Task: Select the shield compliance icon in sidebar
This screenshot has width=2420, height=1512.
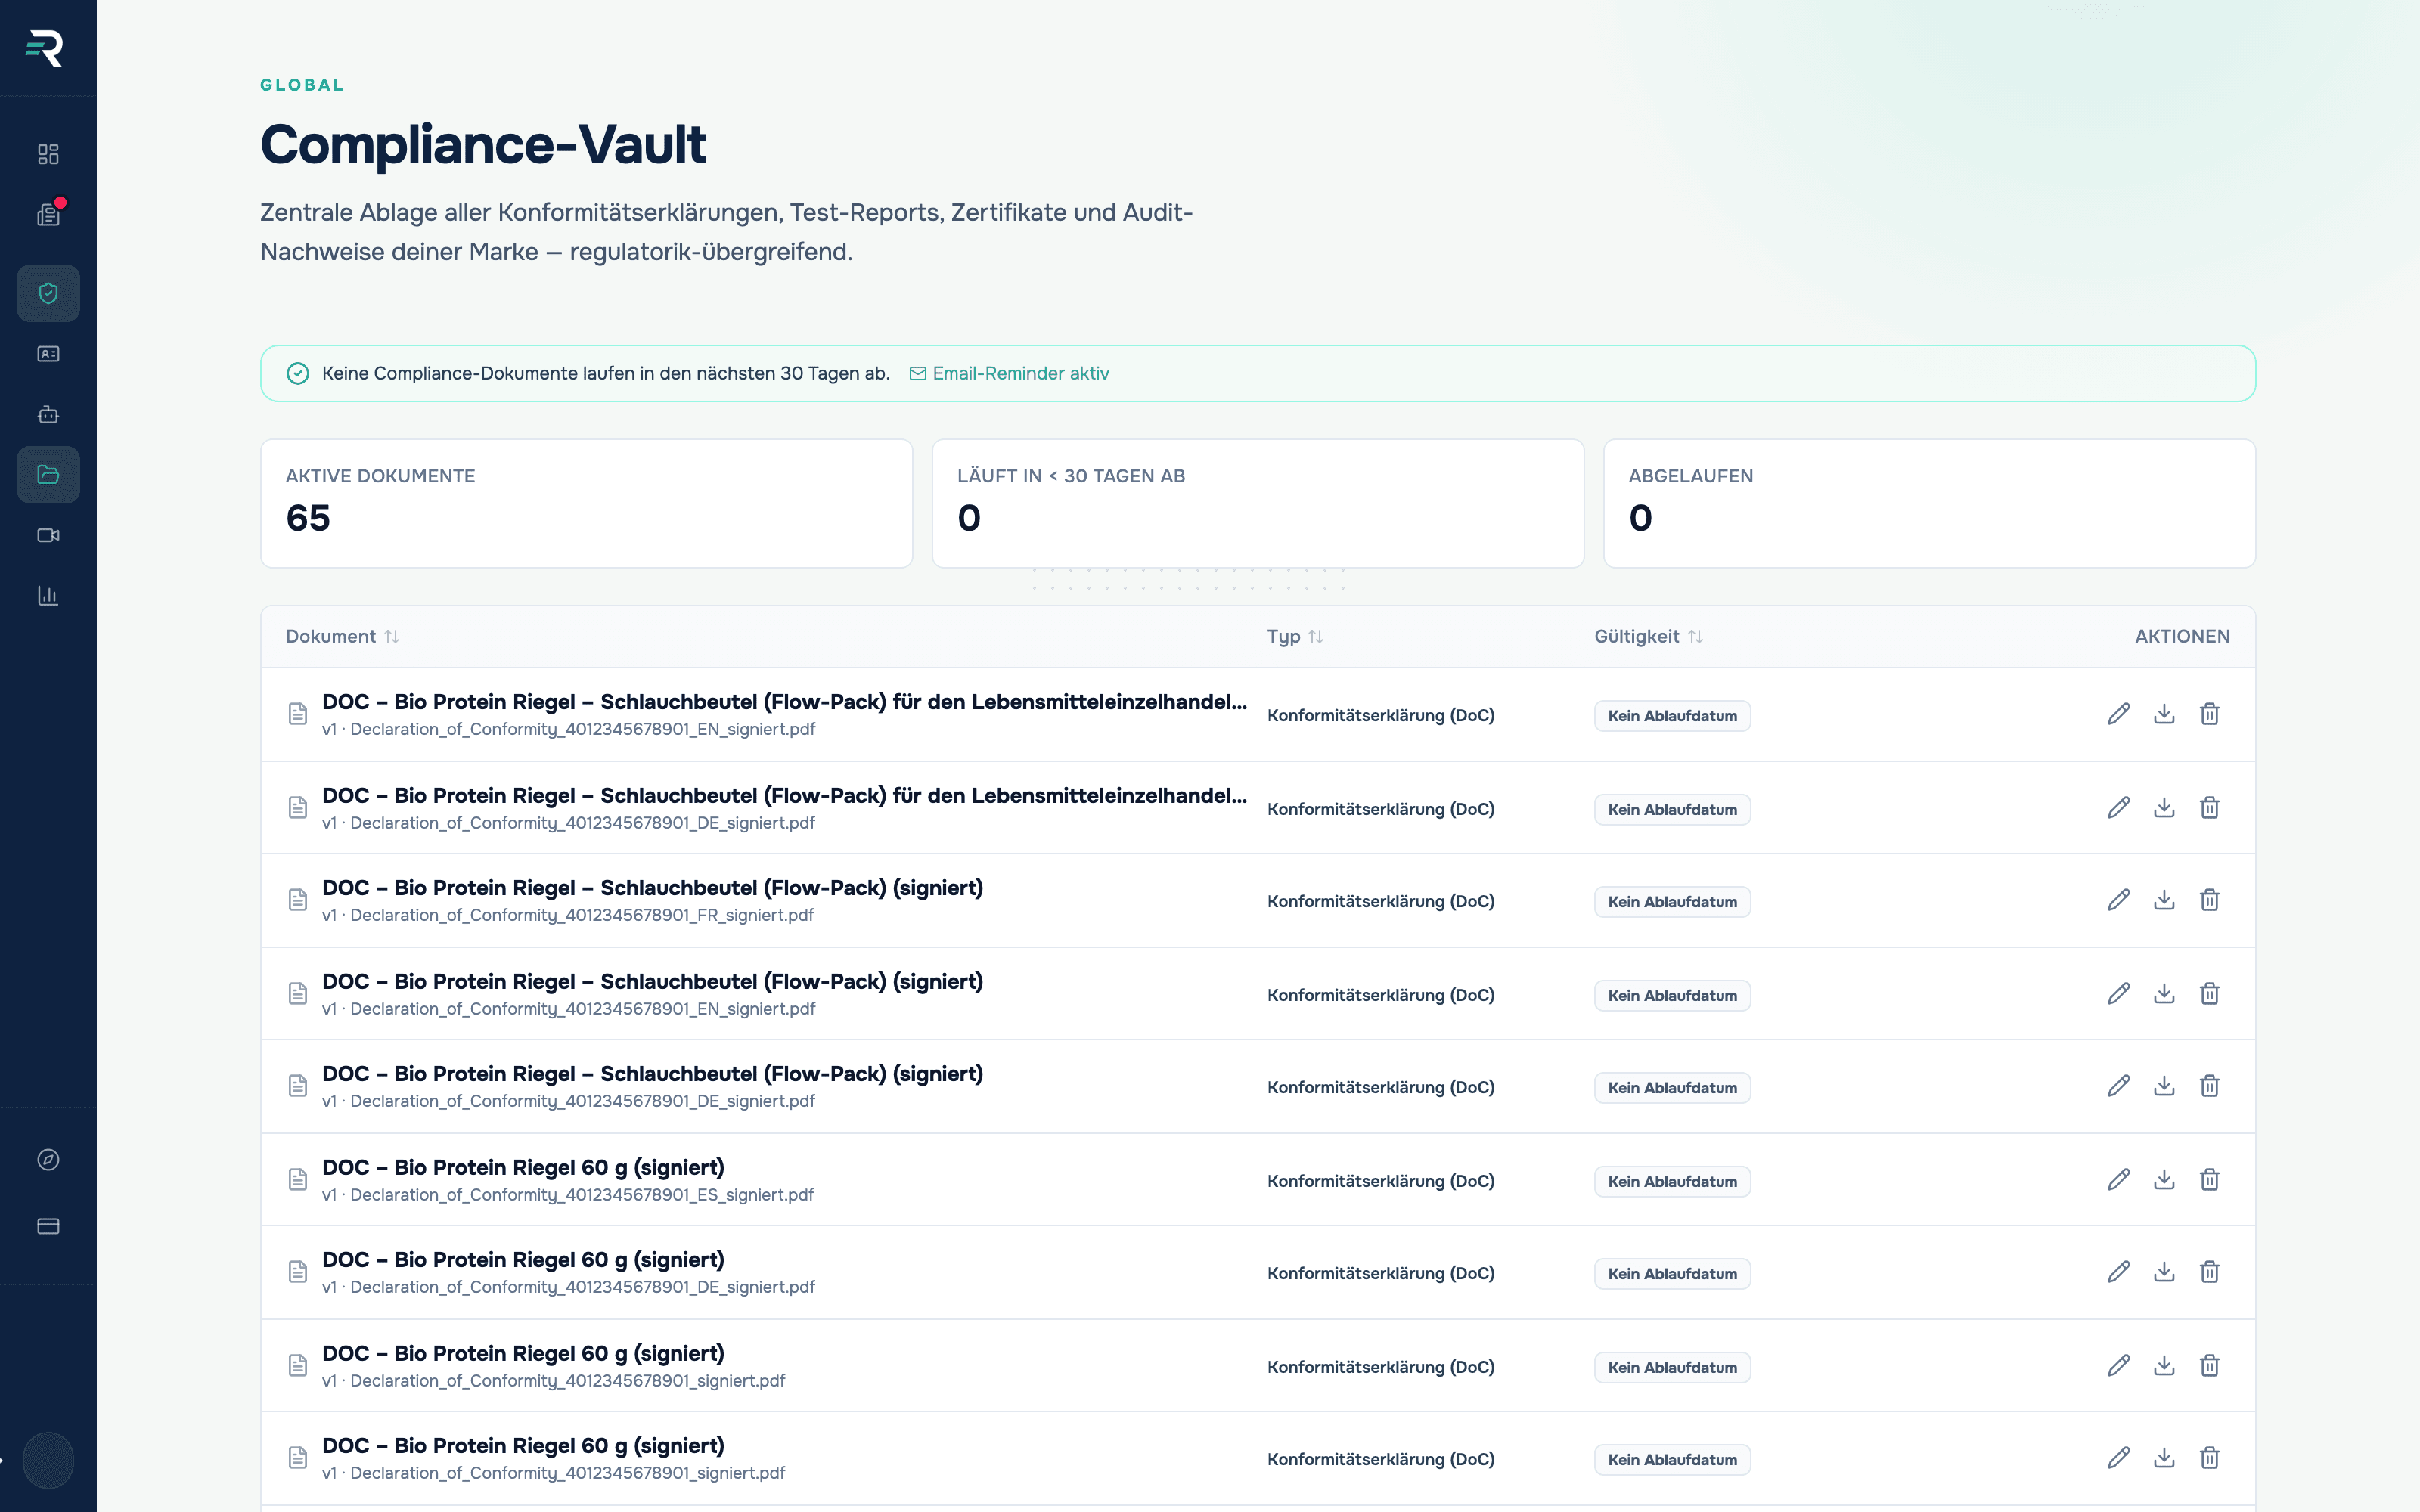Action: click(x=48, y=293)
